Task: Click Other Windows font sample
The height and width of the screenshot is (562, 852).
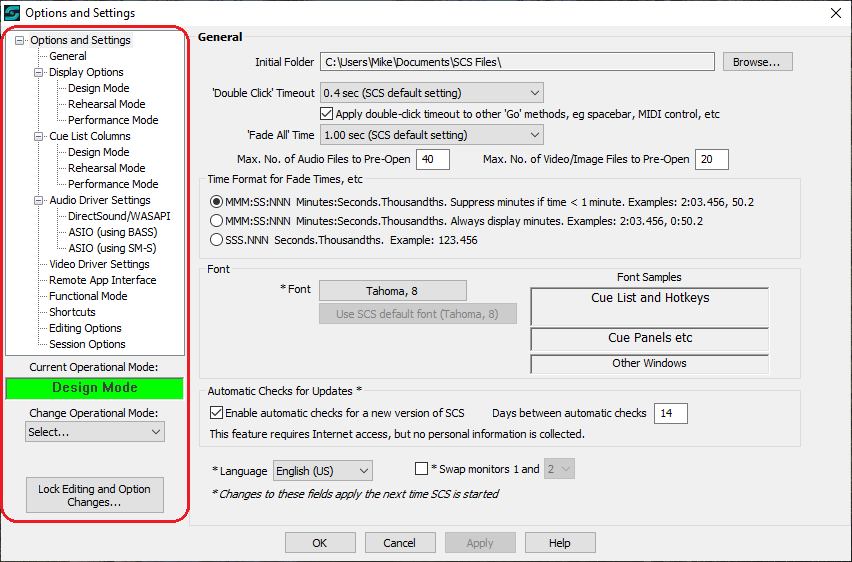Action: pos(650,364)
